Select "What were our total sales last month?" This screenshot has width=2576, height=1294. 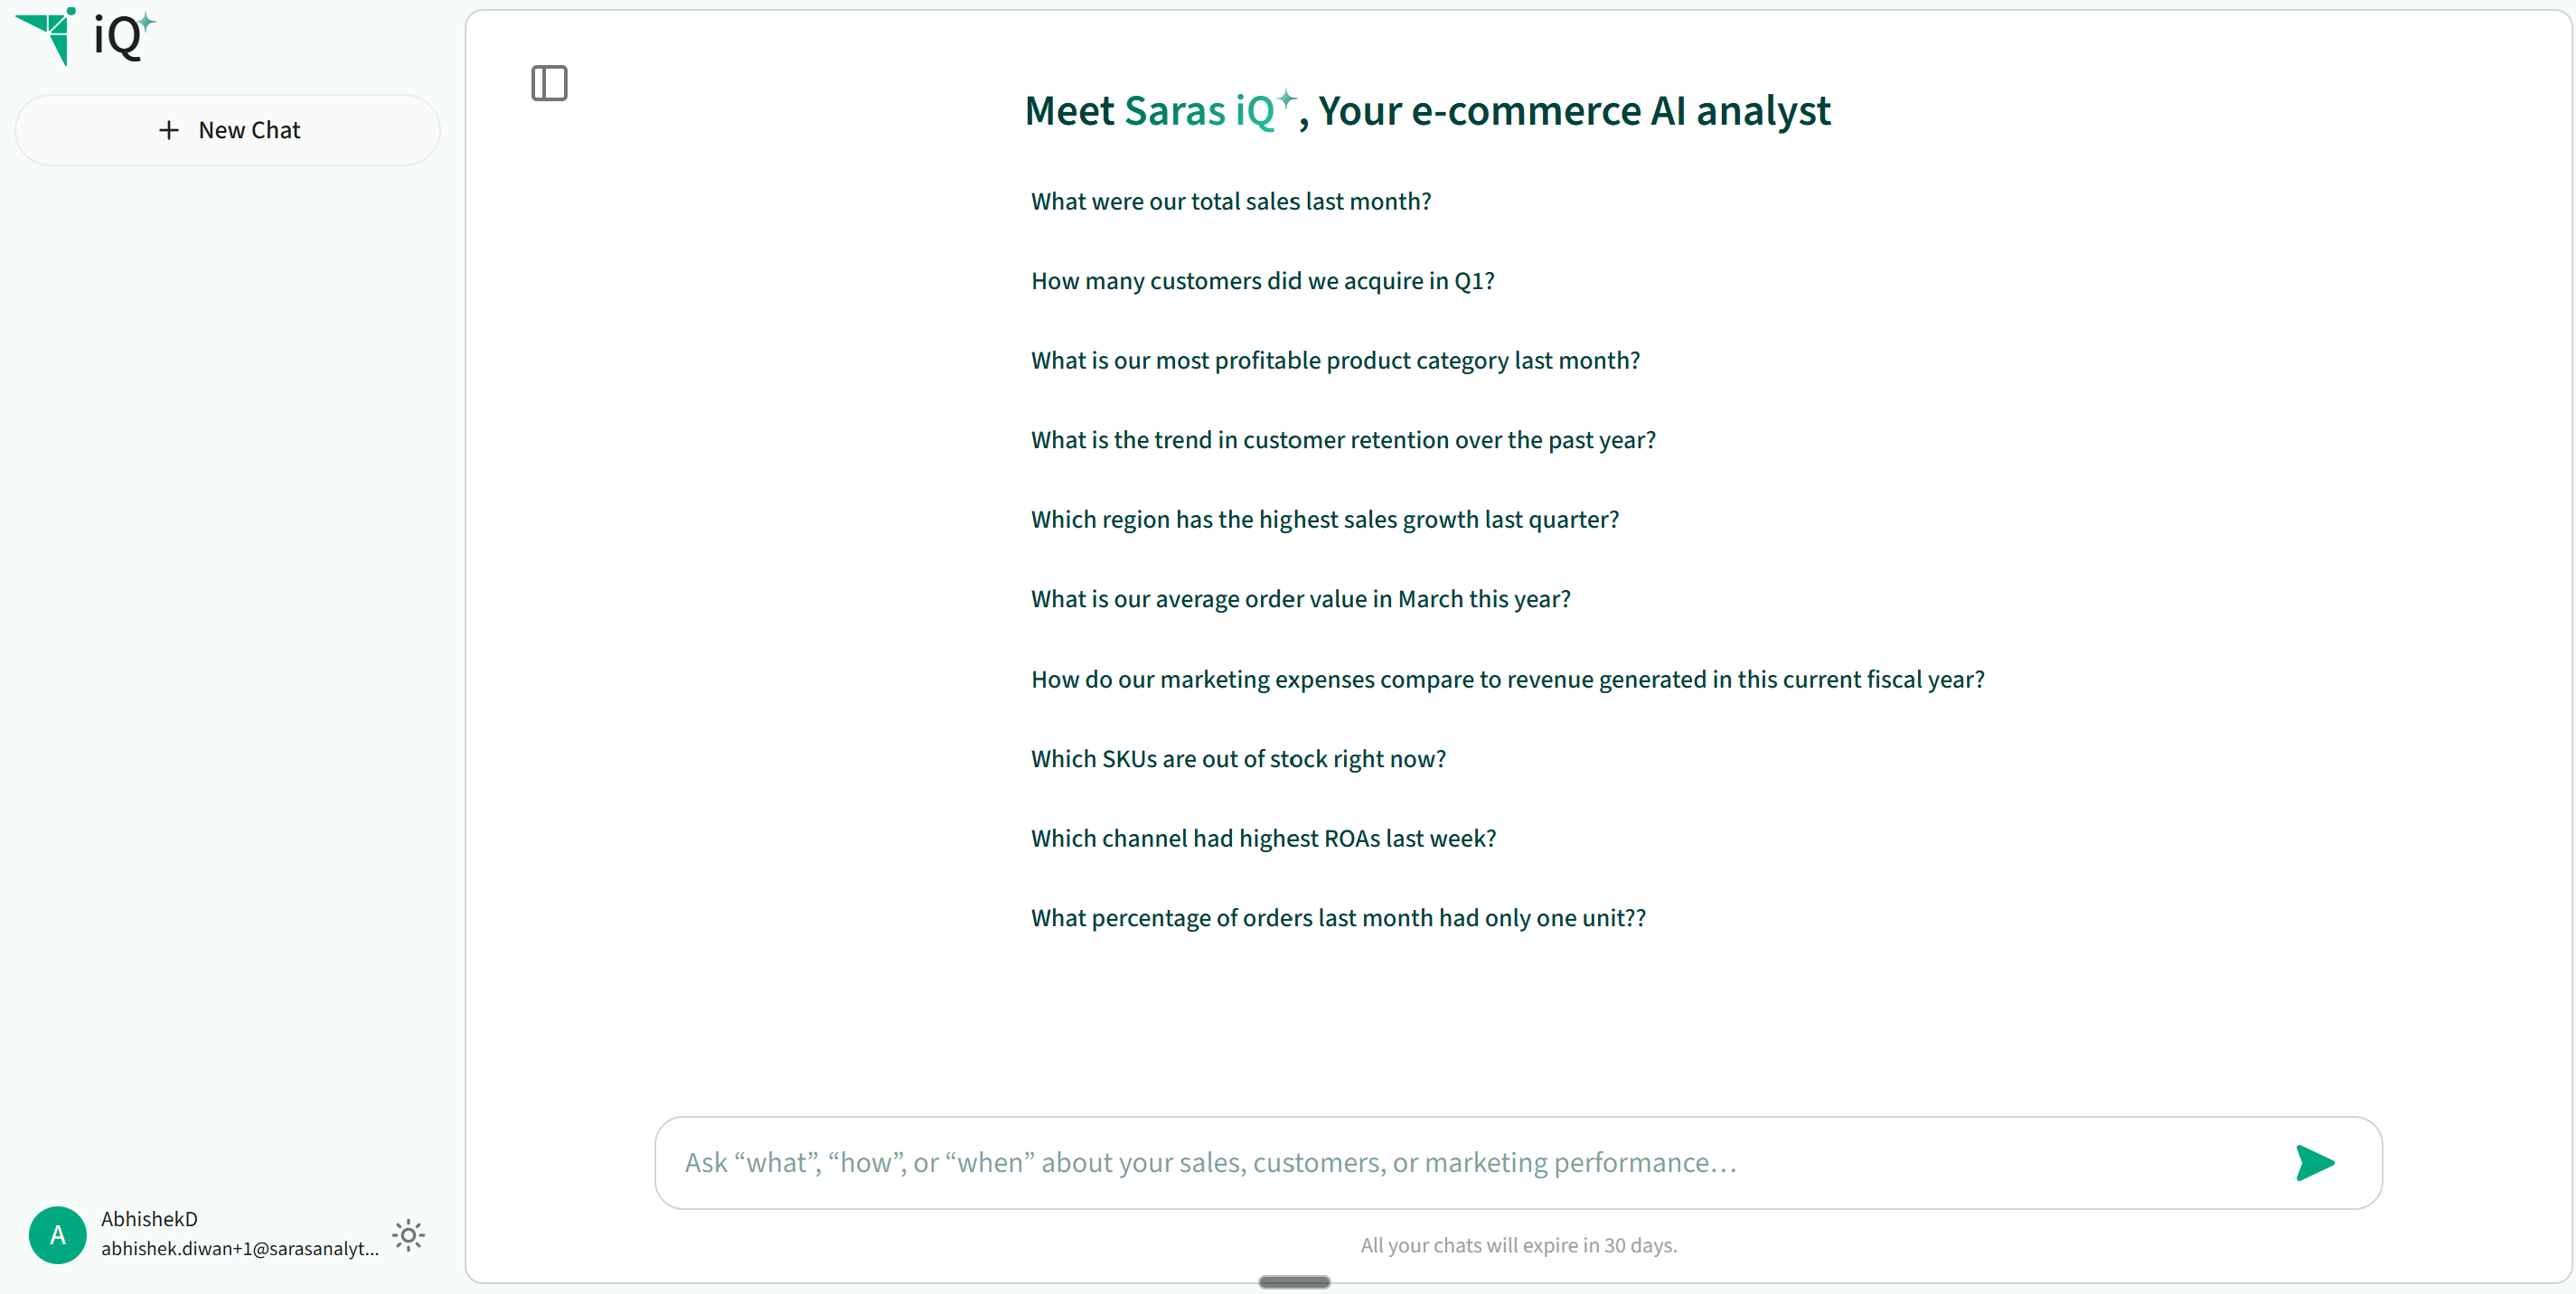point(1231,201)
